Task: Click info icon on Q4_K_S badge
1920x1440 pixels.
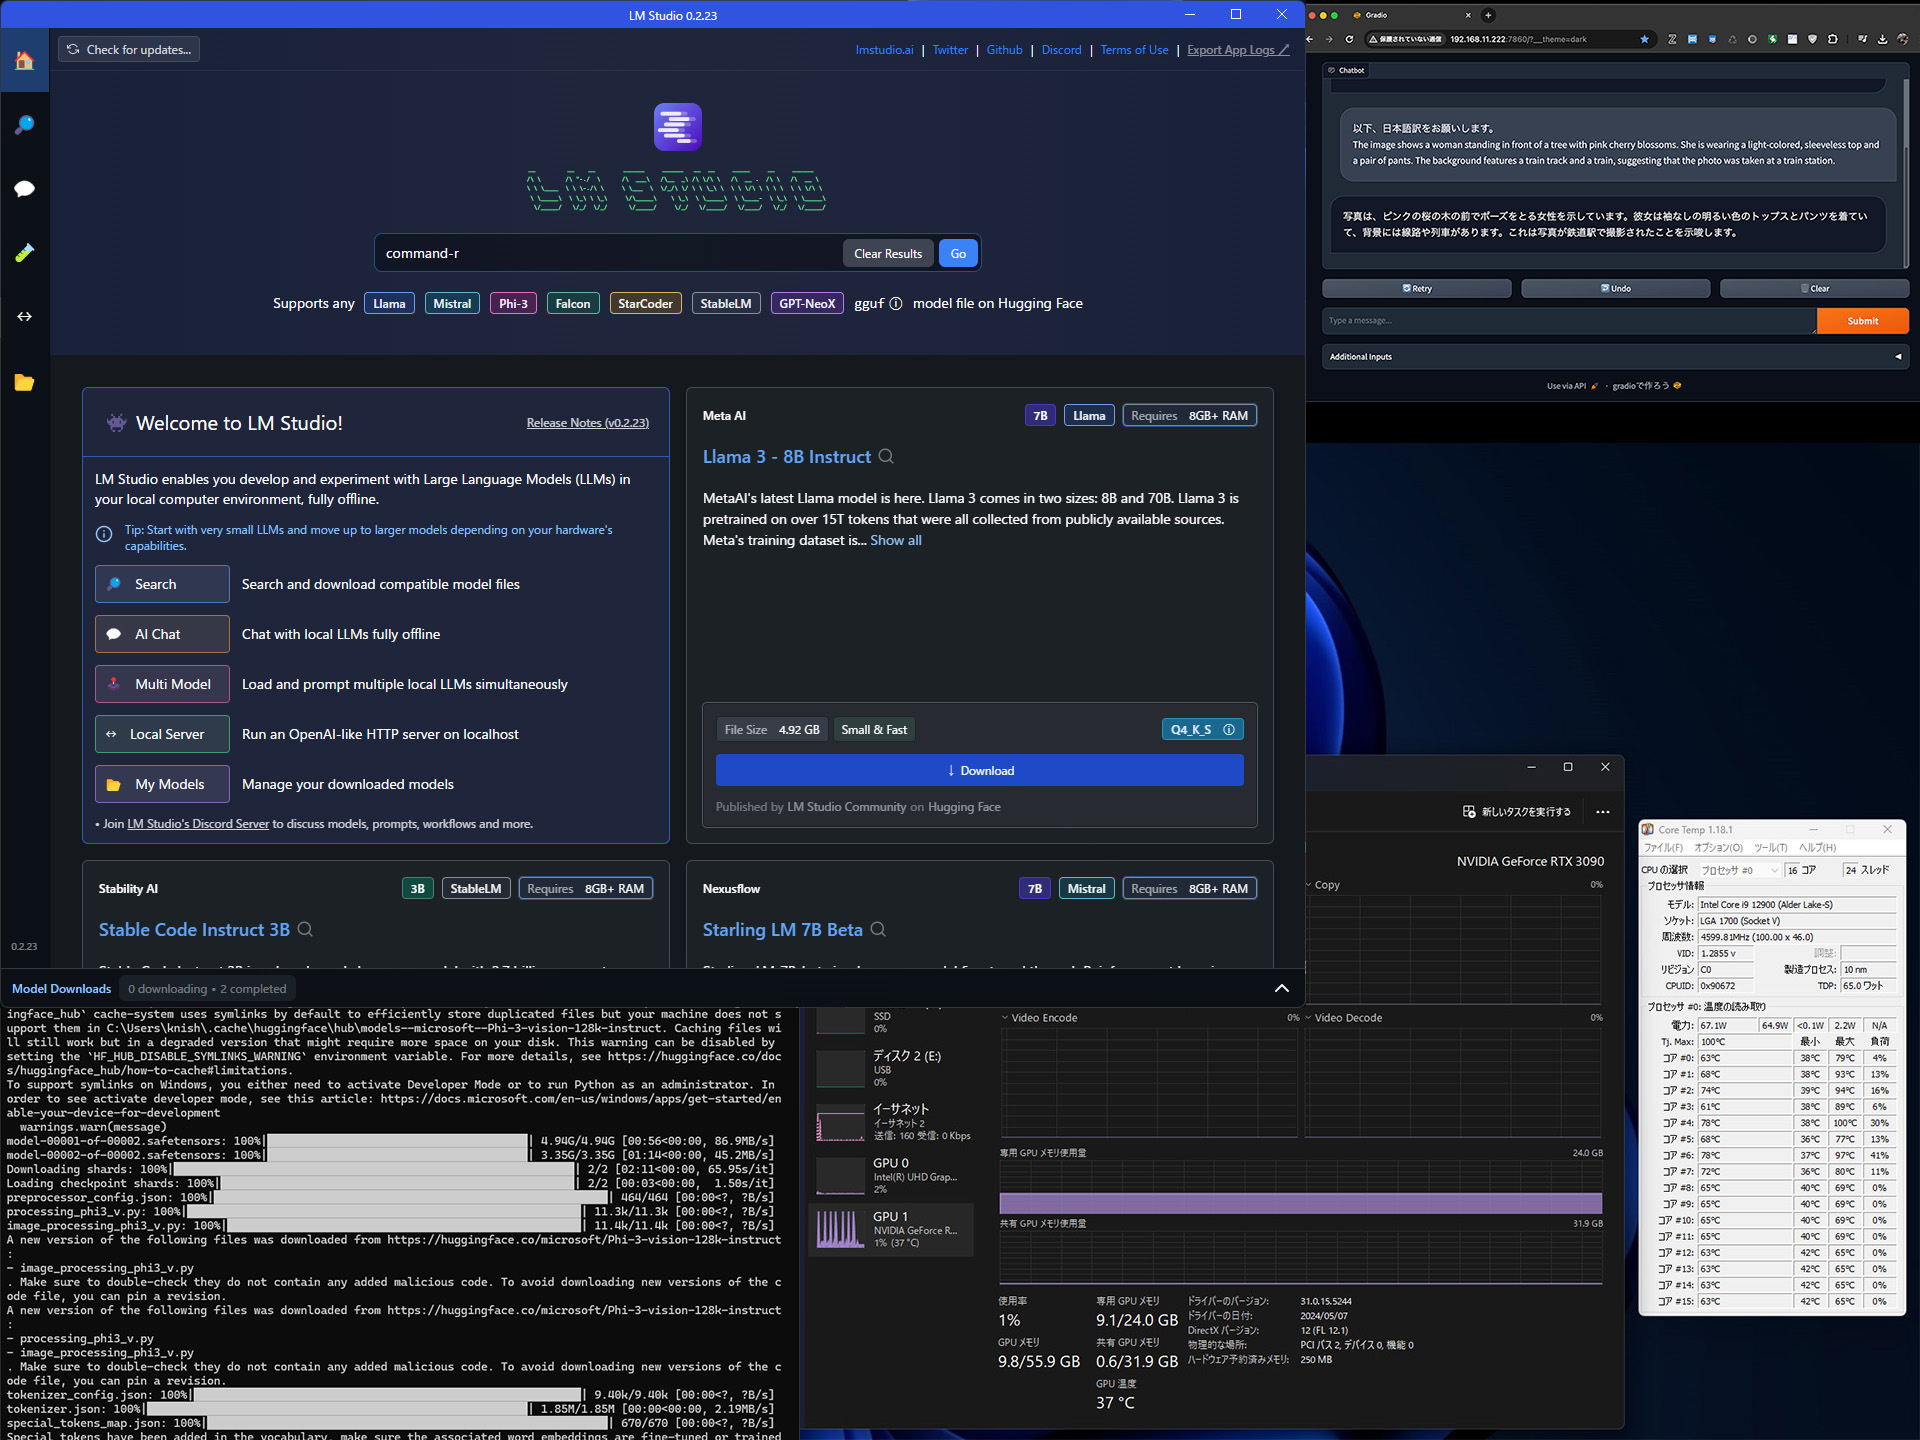Action: pyautogui.click(x=1229, y=730)
